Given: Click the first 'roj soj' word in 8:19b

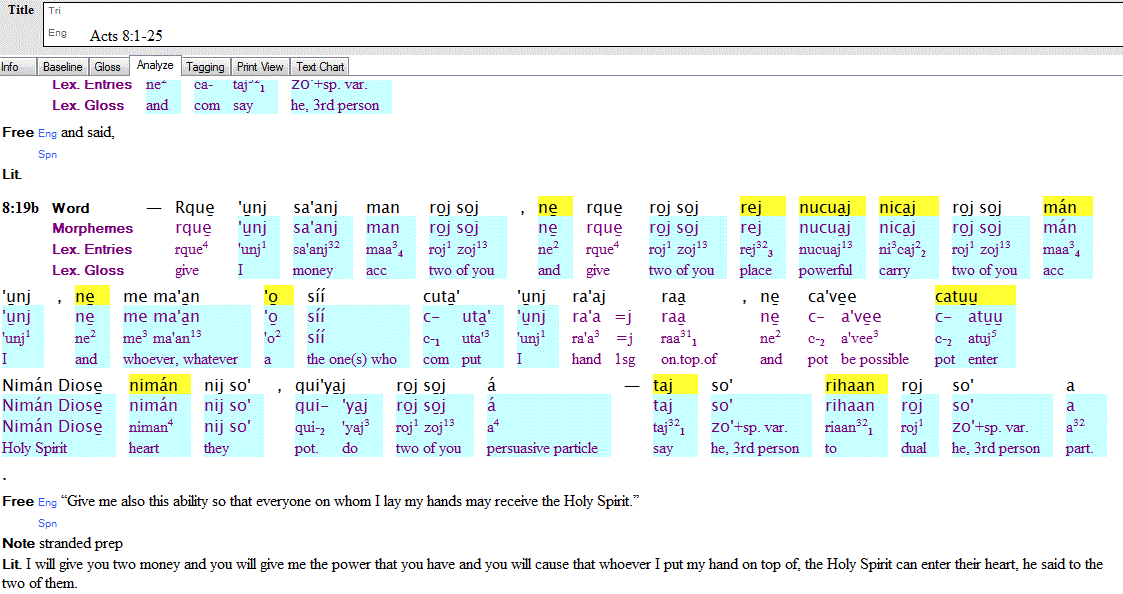Looking at the screenshot, I should (x=453, y=208).
